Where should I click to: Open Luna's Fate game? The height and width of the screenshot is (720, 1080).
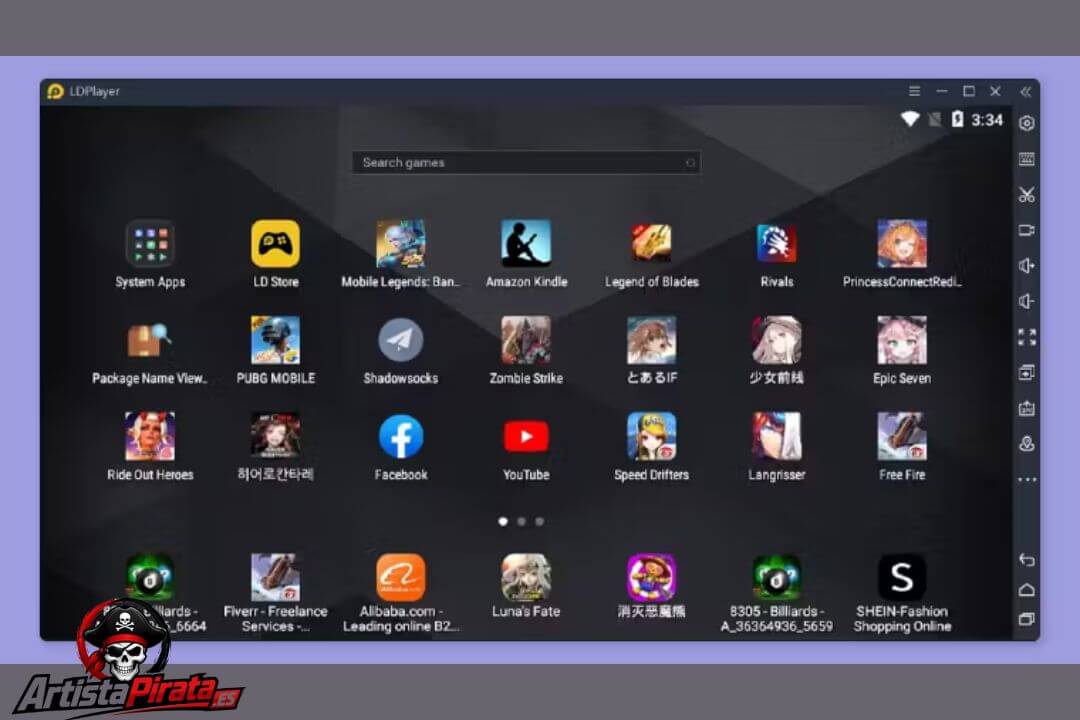(x=526, y=577)
